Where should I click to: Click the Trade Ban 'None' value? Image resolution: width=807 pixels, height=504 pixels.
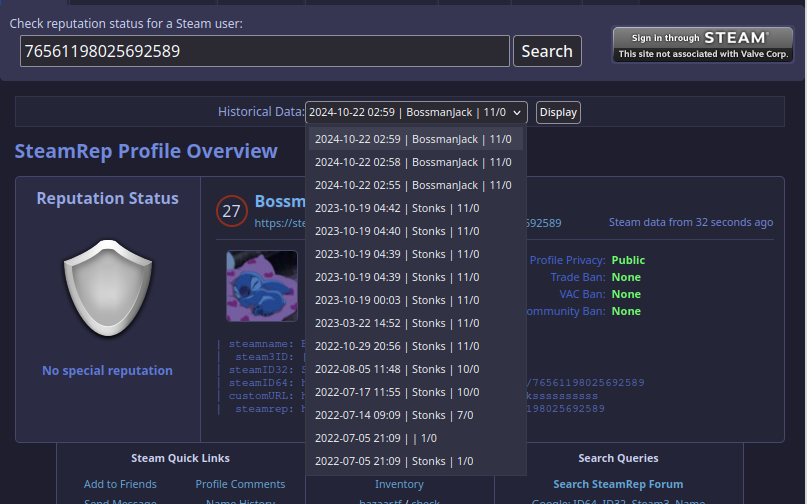click(626, 277)
